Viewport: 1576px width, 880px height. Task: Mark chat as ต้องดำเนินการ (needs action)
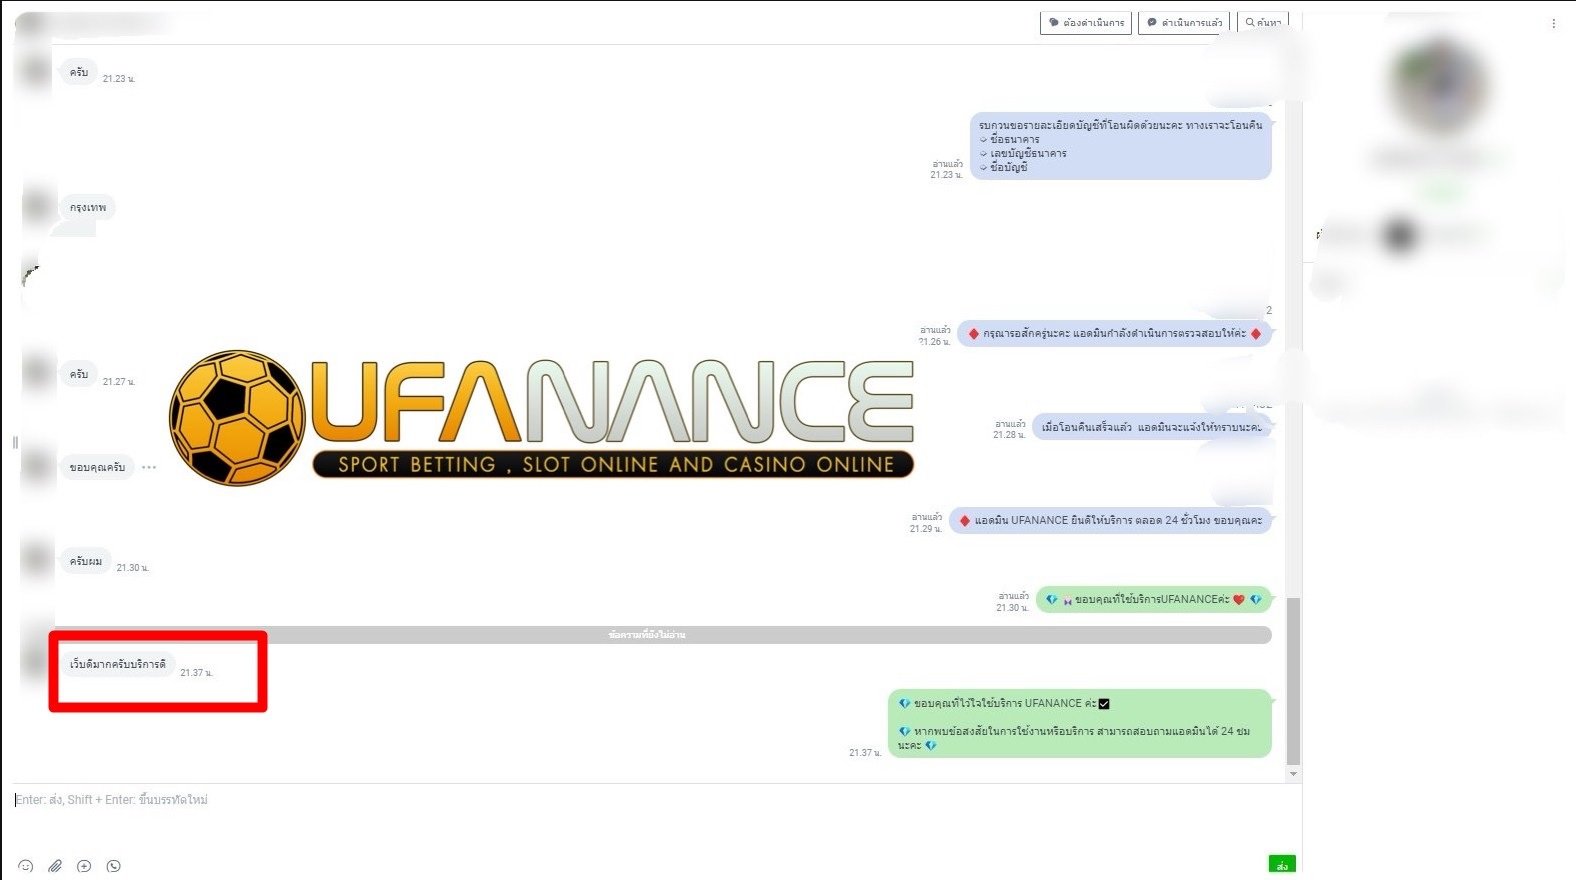pyautogui.click(x=1086, y=22)
